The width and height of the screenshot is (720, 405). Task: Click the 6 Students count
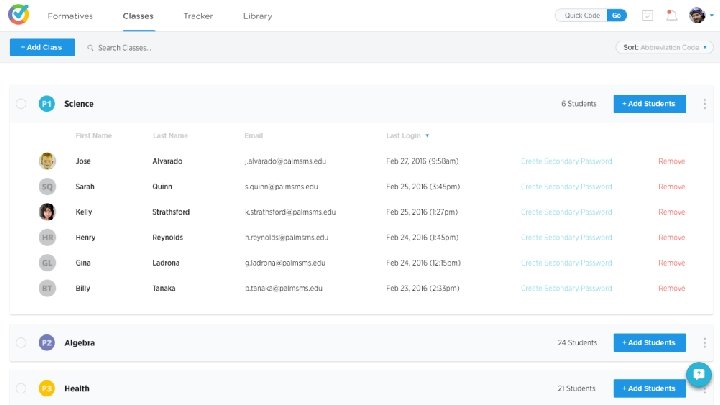point(579,104)
